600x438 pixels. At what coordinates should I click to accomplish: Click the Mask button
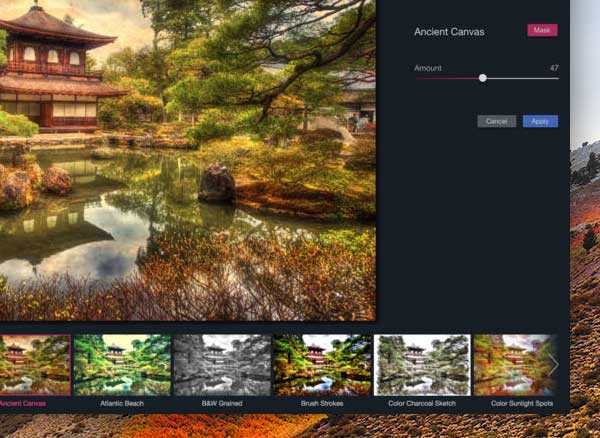point(542,30)
